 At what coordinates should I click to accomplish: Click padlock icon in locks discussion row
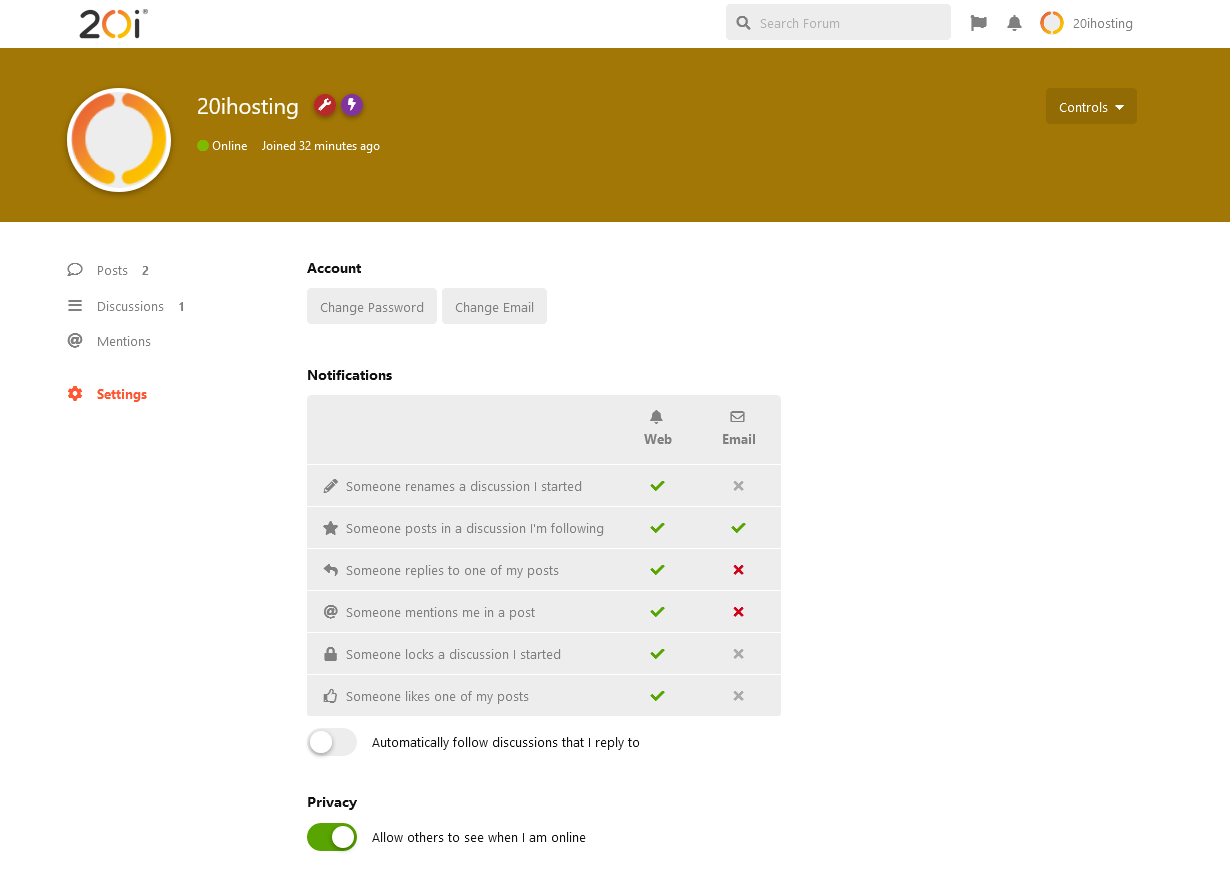pyautogui.click(x=331, y=654)
